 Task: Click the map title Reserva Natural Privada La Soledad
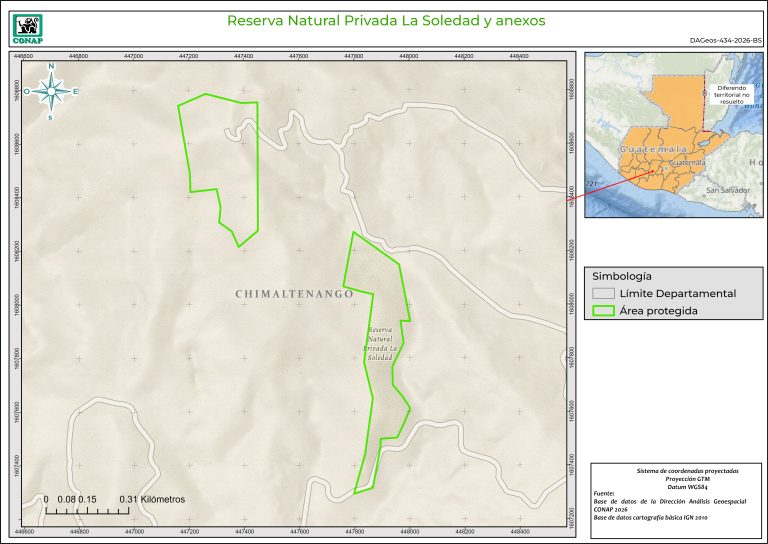(385, 20)
